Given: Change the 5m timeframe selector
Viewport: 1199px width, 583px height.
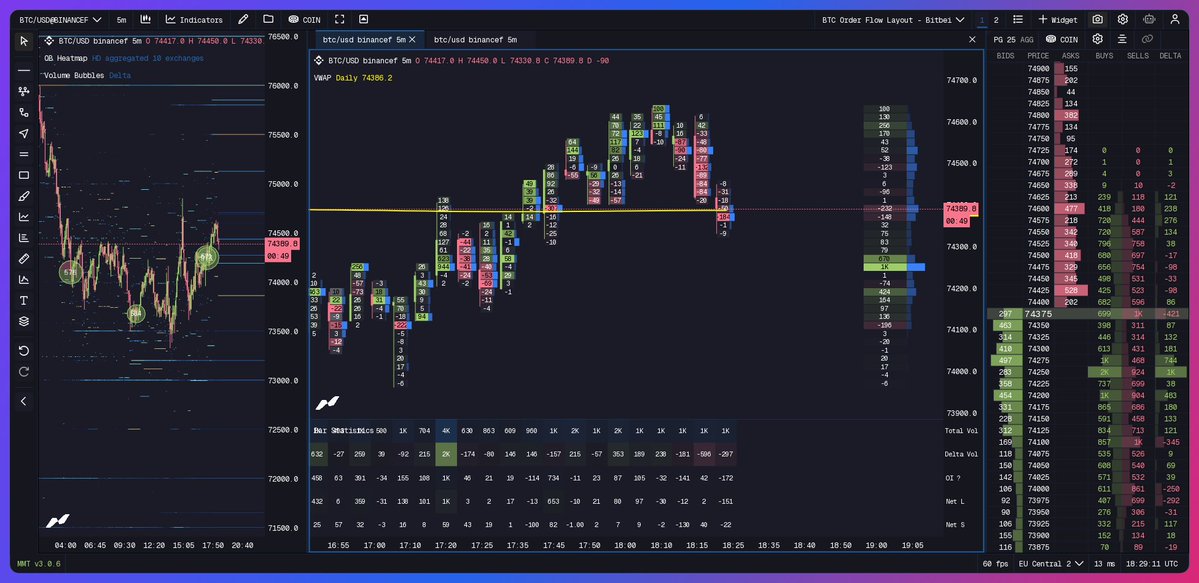Looking at the screenshot, I should [x=122, y=19].
